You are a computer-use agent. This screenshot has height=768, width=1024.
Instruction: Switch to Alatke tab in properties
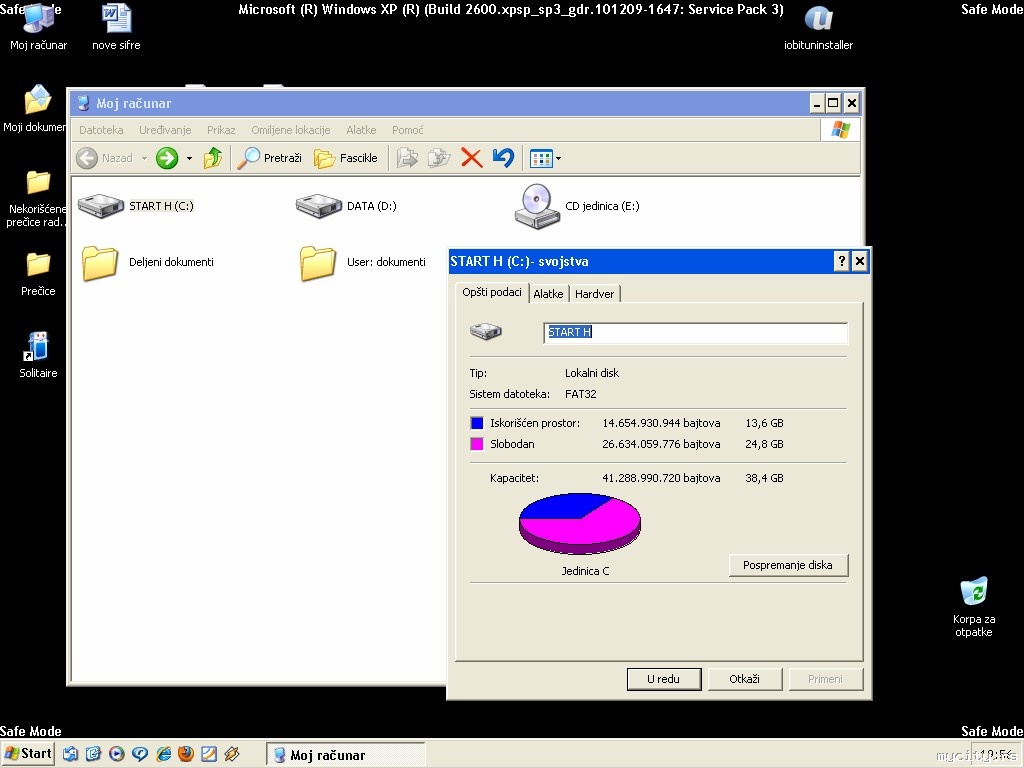pyautogui.click(x=548, y=294)
